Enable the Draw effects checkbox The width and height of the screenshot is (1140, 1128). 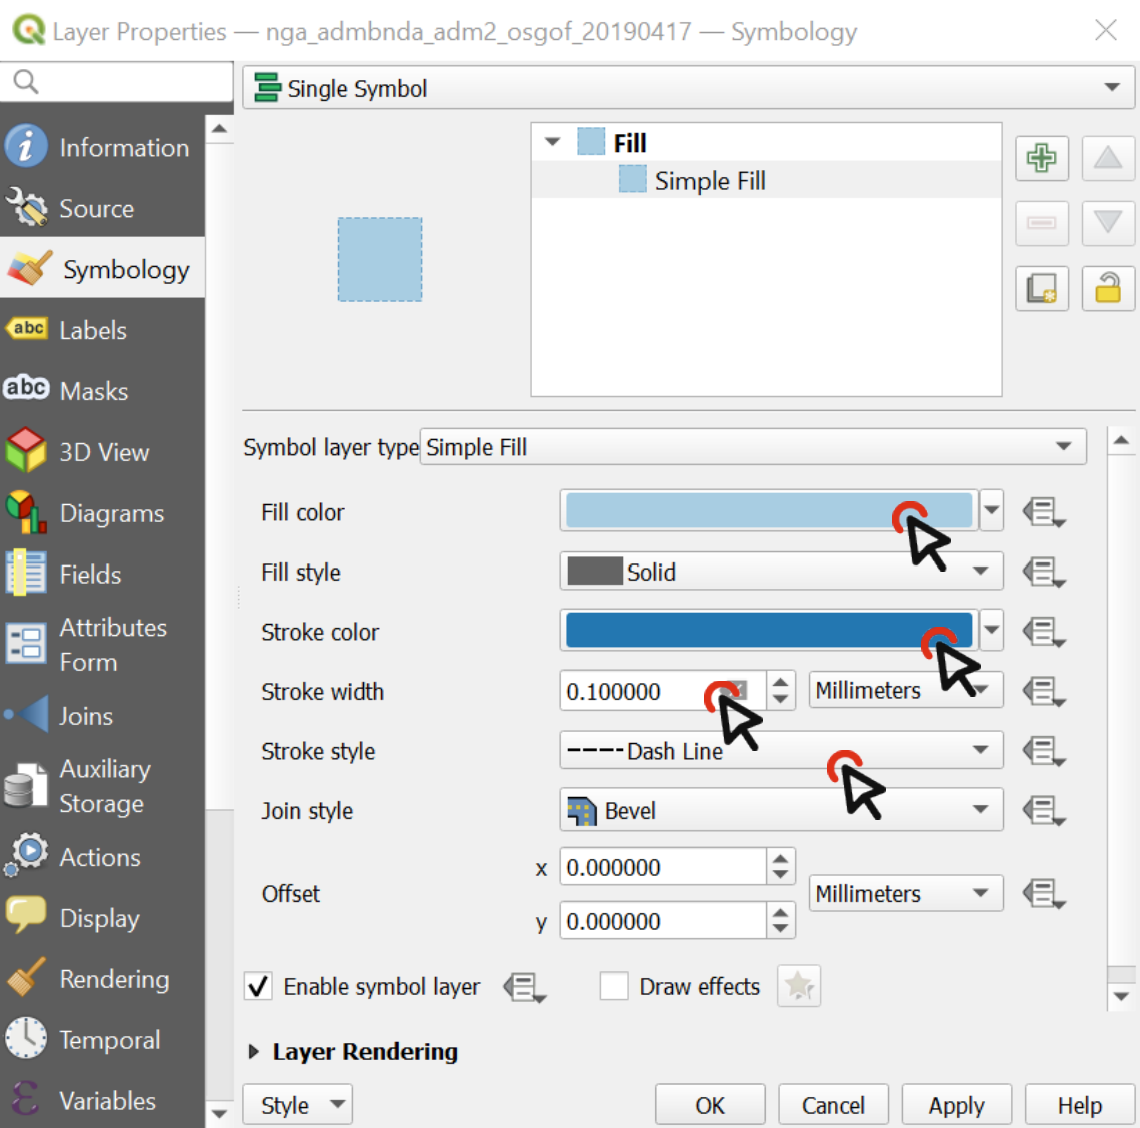pos(613,987)
